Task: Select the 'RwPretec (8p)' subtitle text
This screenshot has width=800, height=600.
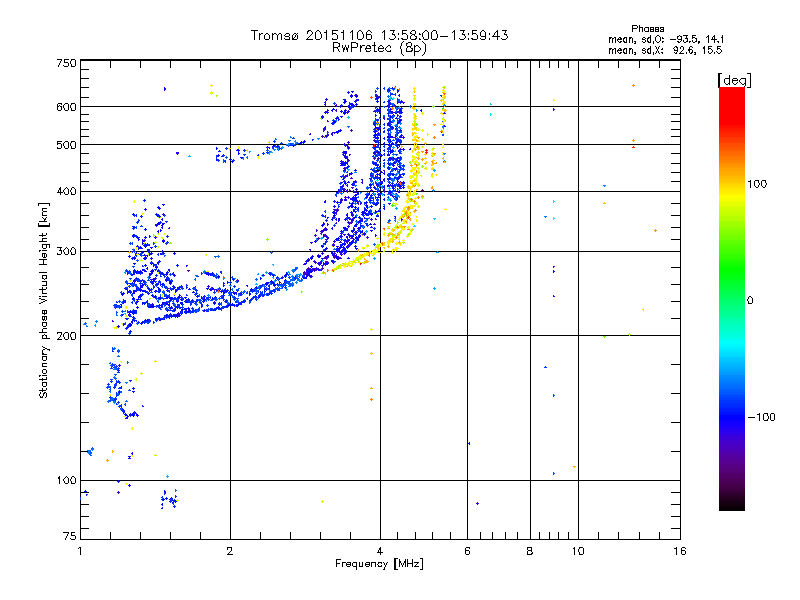Action: [379, 48]
